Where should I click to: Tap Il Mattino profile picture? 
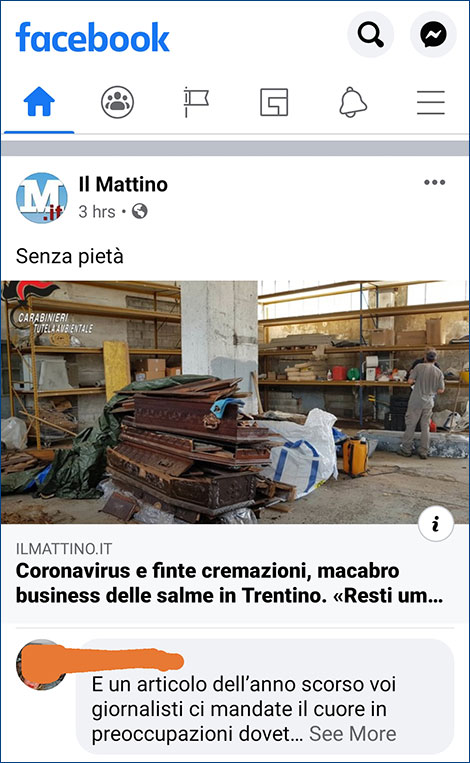click(41, 198)
